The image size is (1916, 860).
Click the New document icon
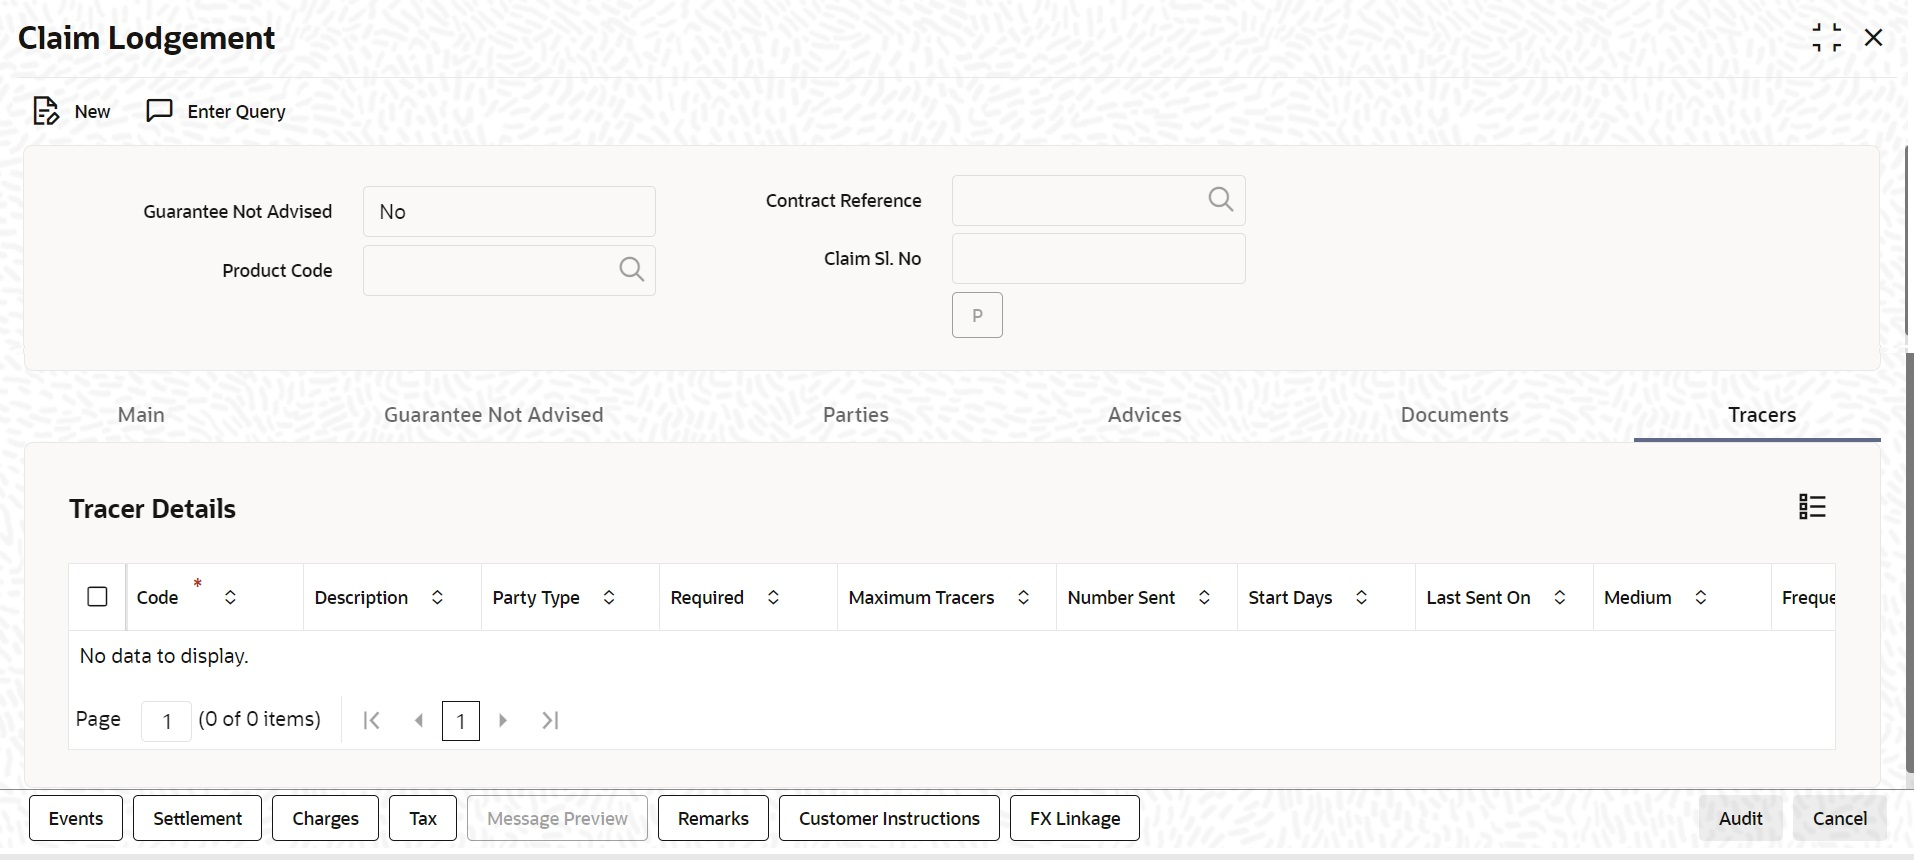click(x=46, y=111)
